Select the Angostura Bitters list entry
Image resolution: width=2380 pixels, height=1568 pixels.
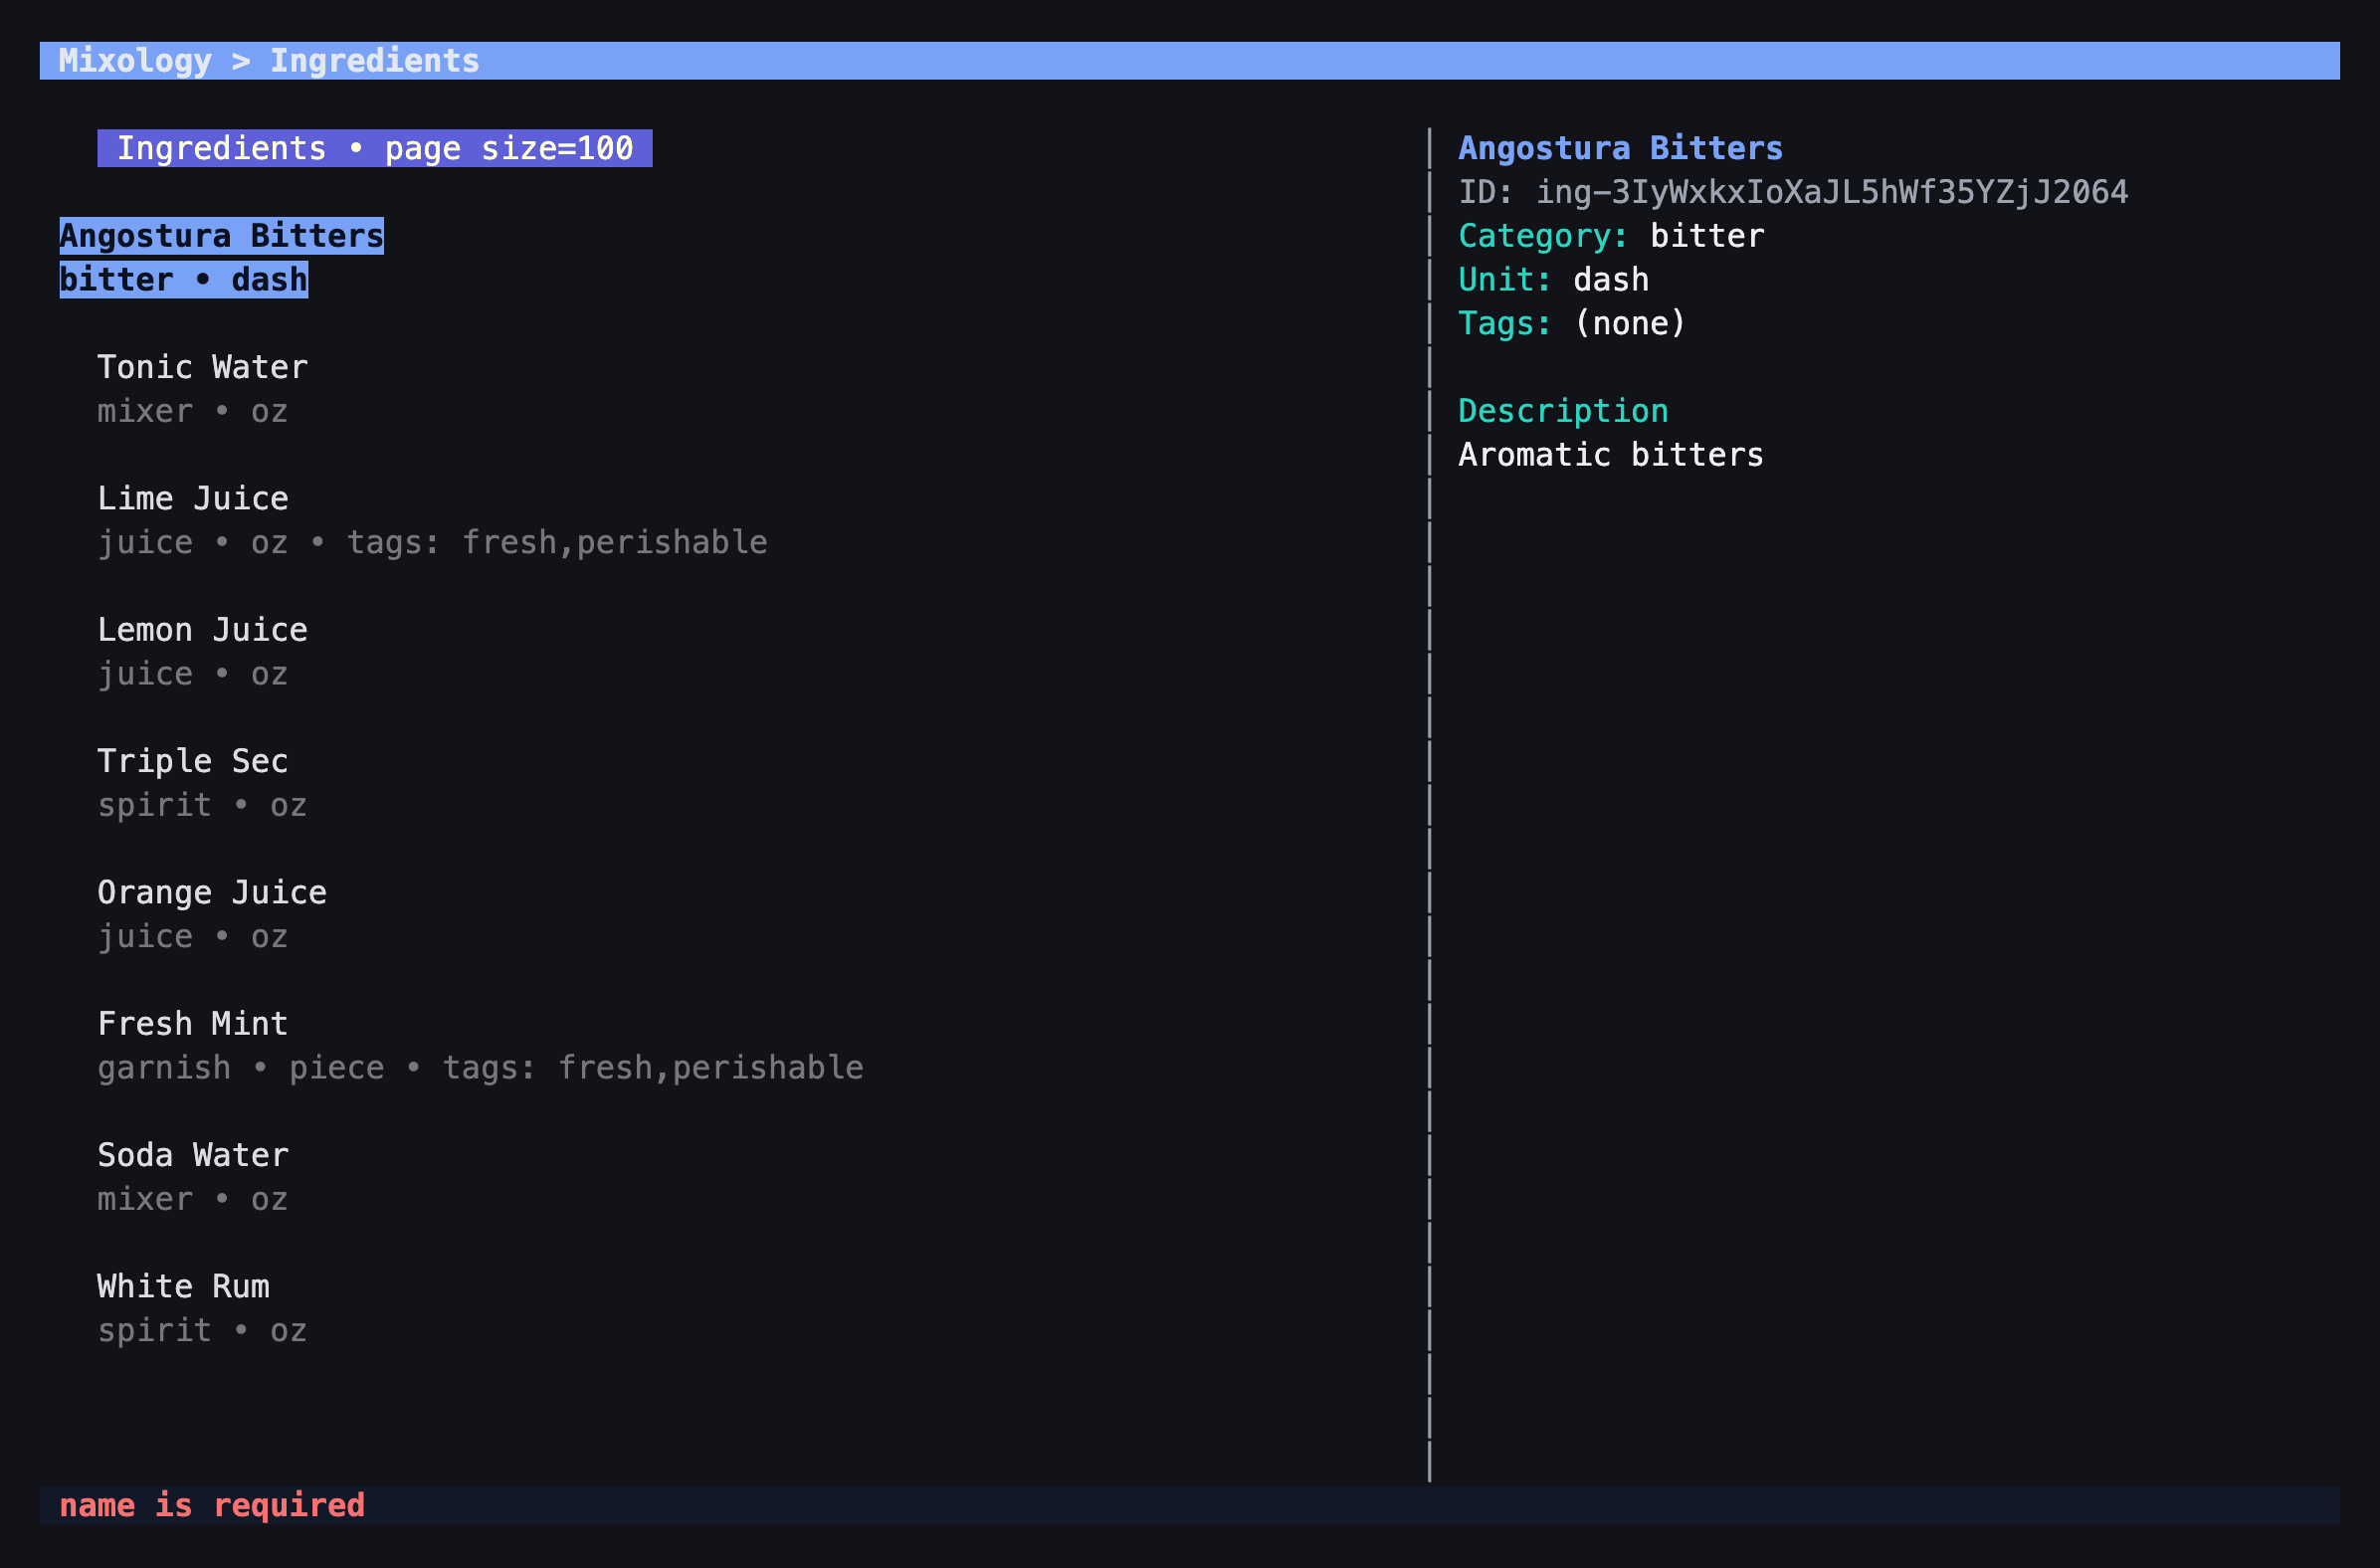221,258
